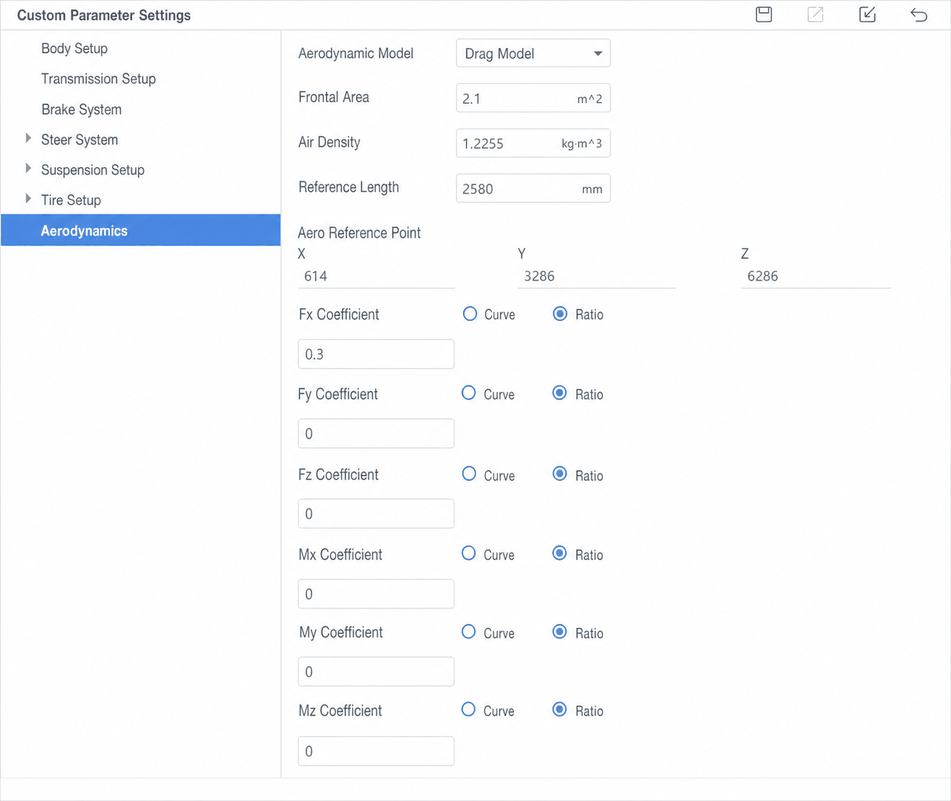Click the Aero Reference Point label

[359, 233]
